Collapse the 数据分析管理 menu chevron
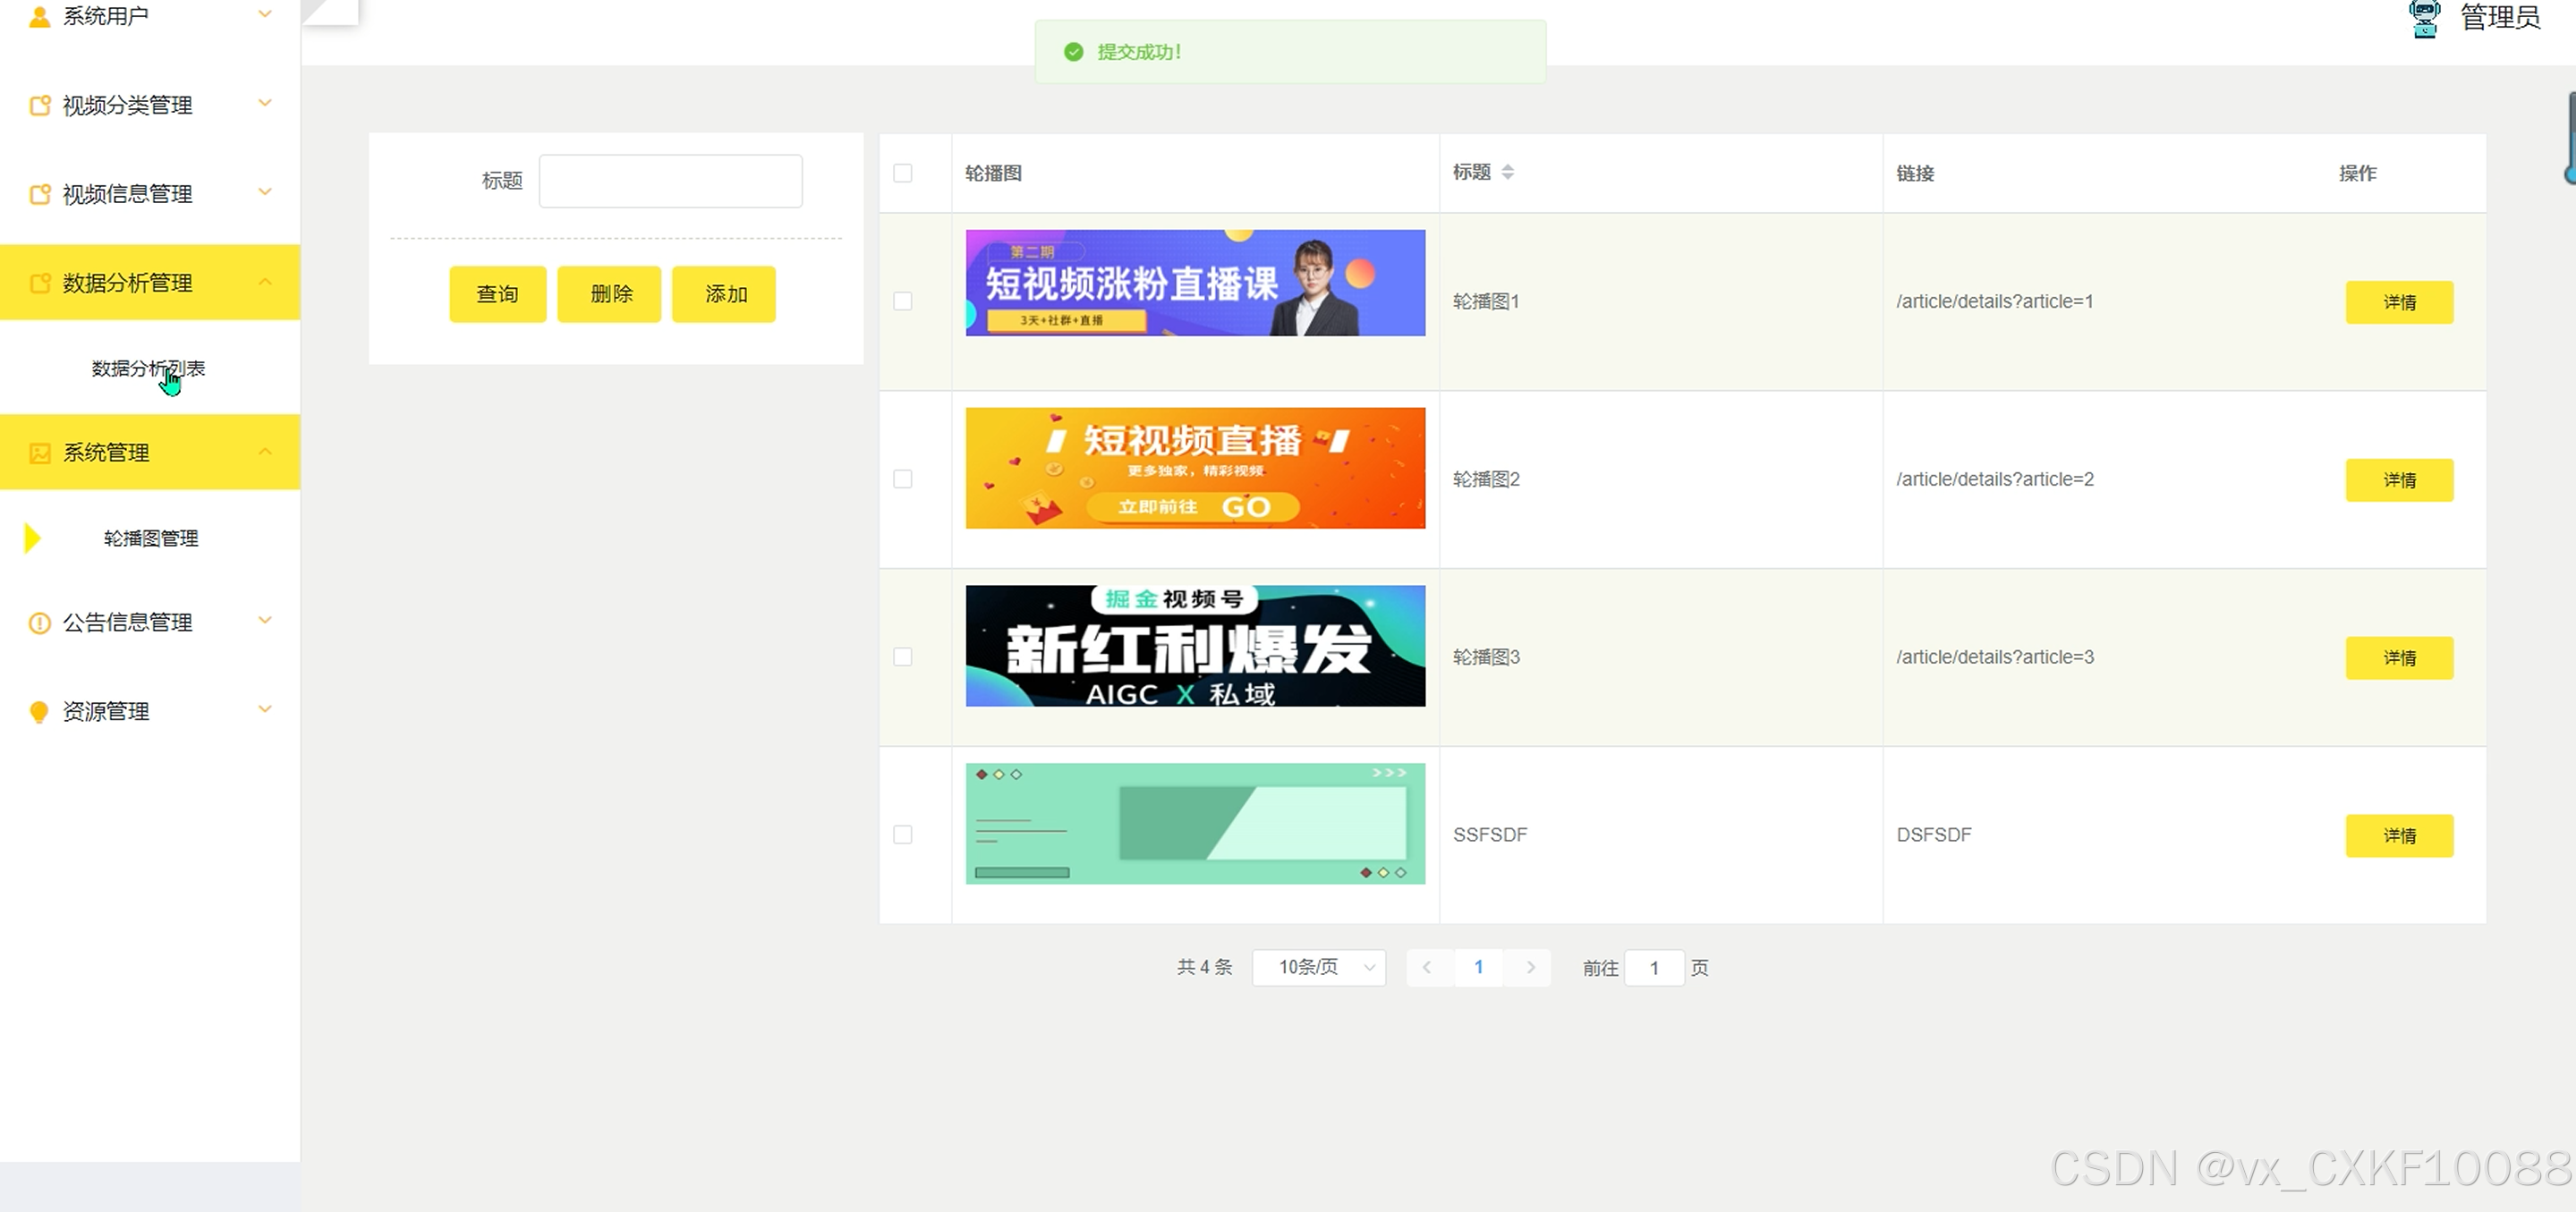Image resolution: width=2576 pixels, height=1212 pixels. [265, 282]
